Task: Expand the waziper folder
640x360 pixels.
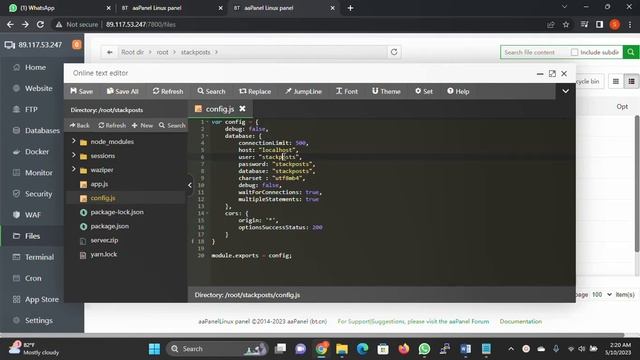Action: [x=73, y=169]
